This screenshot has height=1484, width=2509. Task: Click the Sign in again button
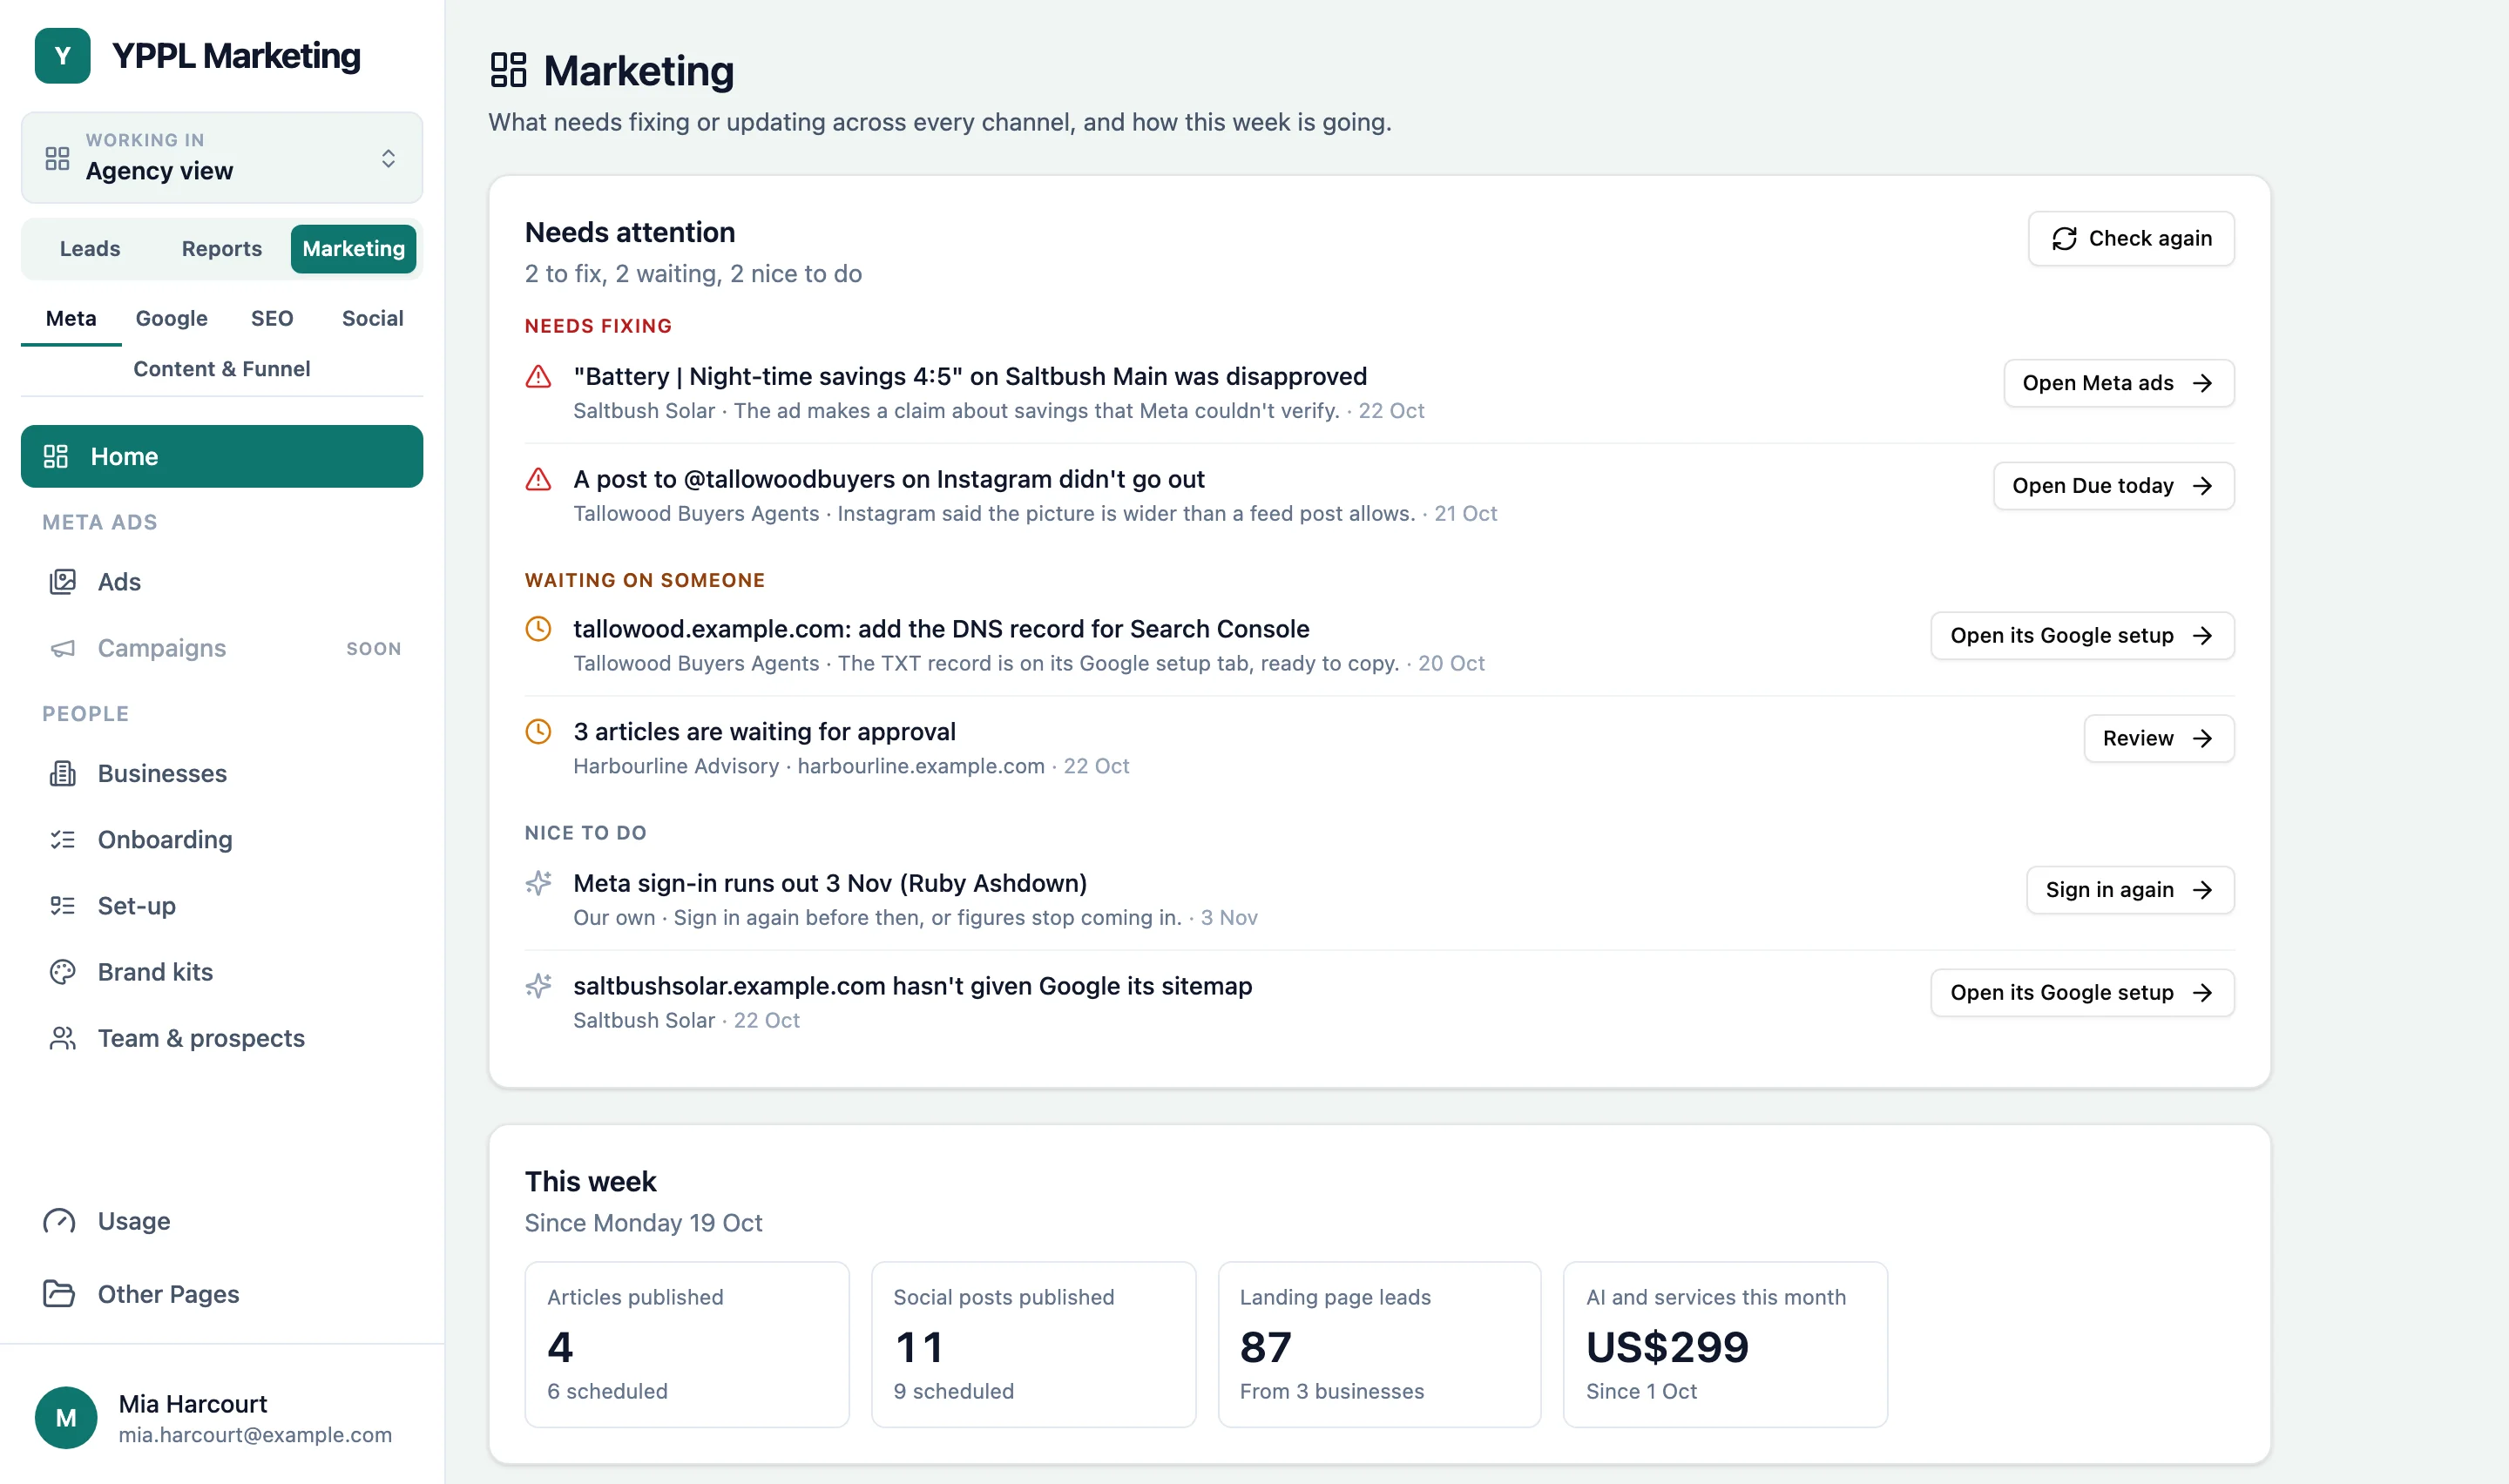(2130, 890)
